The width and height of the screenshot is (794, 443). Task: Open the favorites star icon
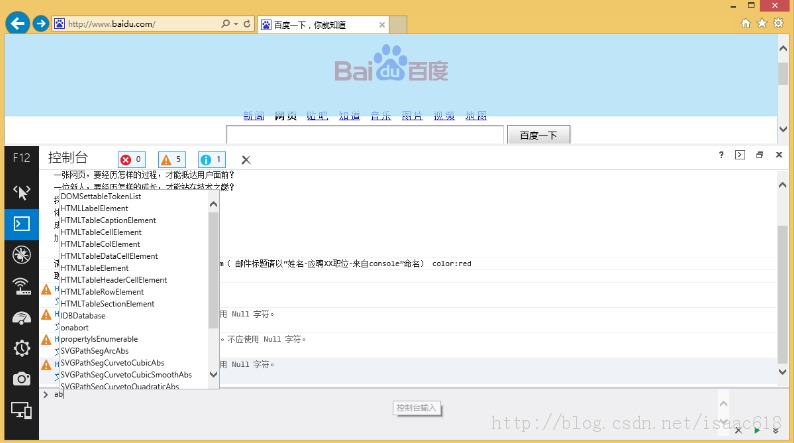(x=762, y=23)
